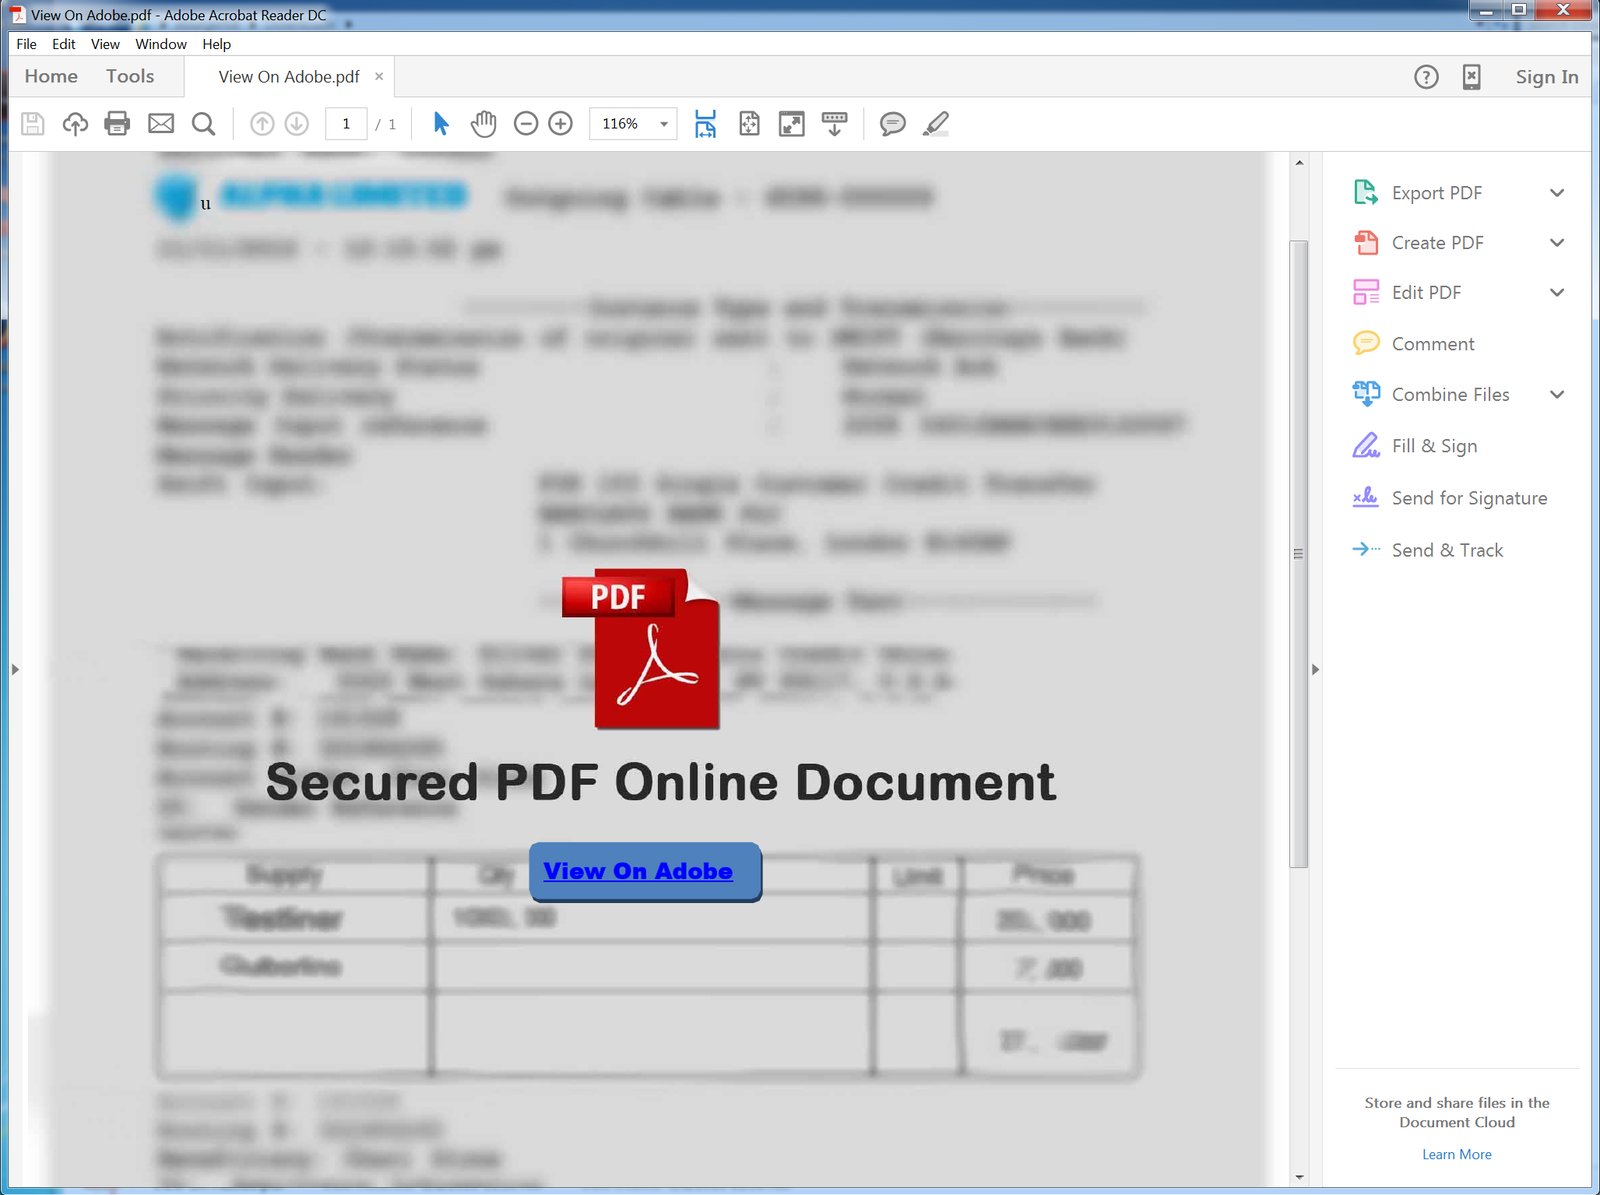Expand the Export PDF options

1557,192
